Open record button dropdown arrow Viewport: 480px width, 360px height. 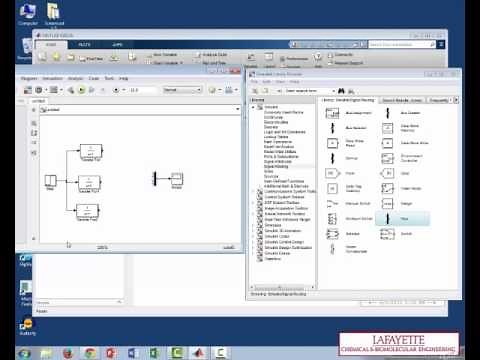tap(124, 90)
